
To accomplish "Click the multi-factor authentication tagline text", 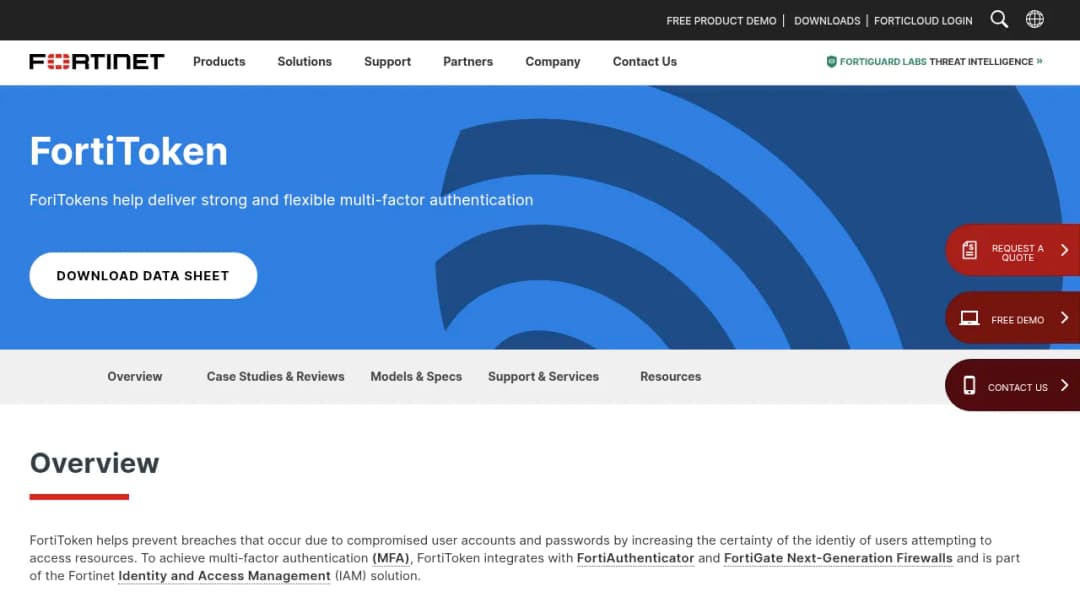I will tap(281, 200).
